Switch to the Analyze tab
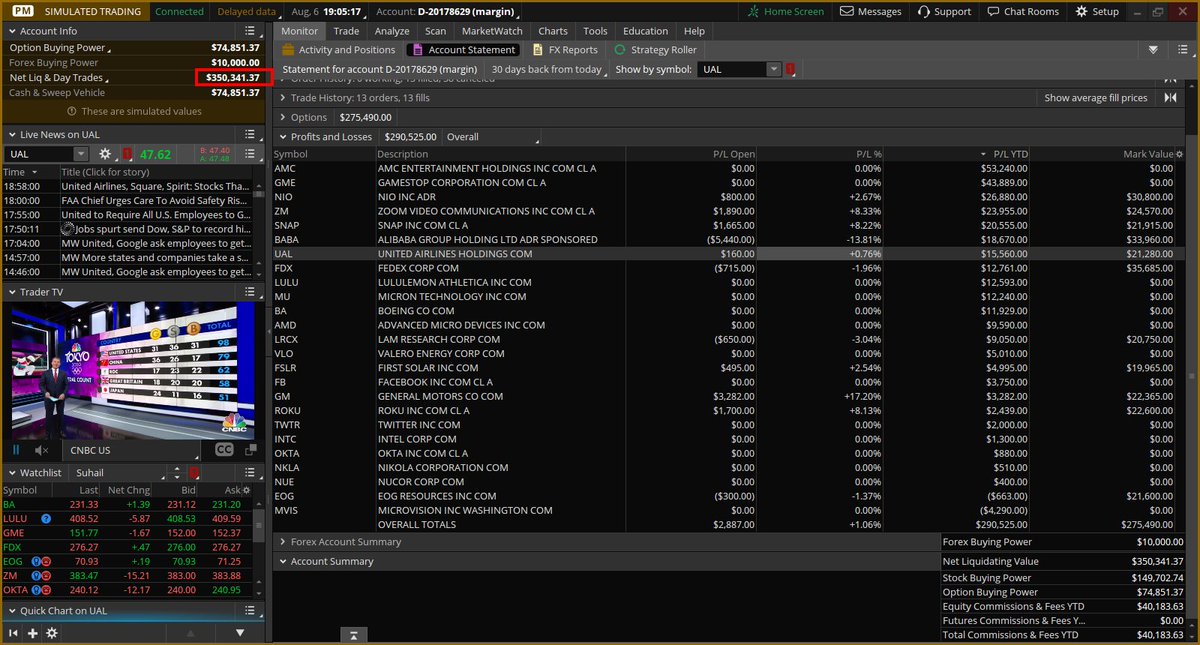 click(x=391, y=31)
